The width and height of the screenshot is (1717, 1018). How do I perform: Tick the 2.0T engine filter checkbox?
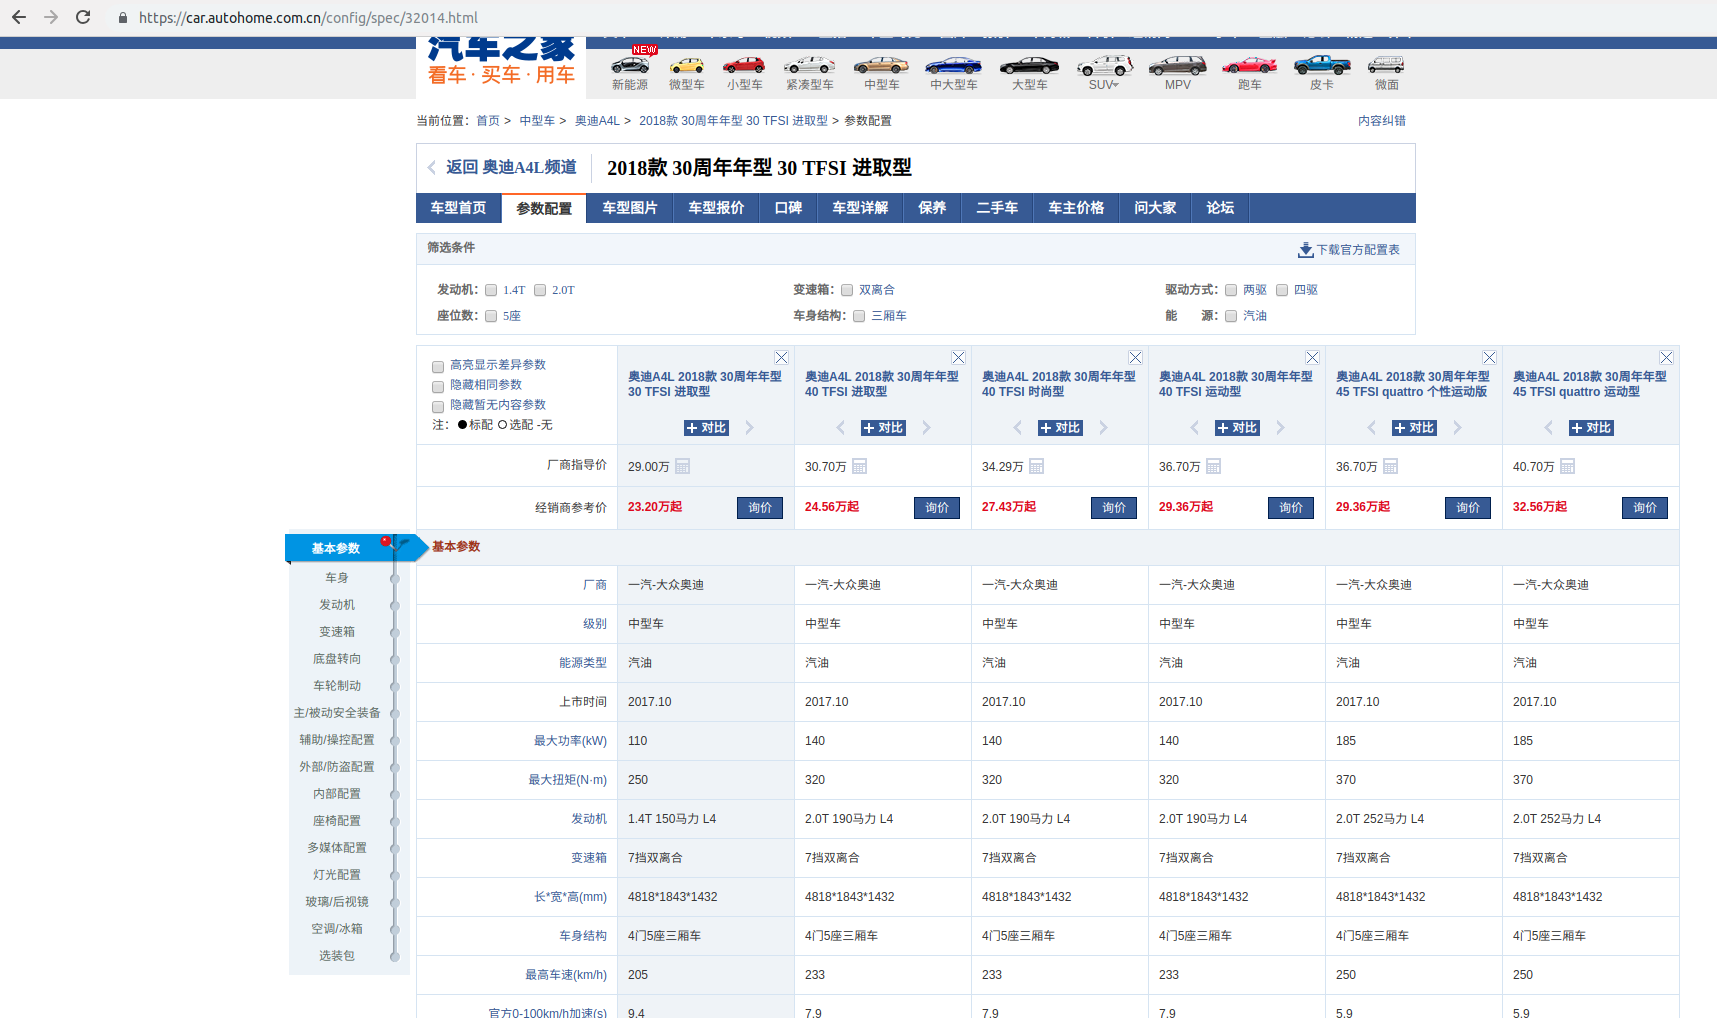tap(540, 290)
